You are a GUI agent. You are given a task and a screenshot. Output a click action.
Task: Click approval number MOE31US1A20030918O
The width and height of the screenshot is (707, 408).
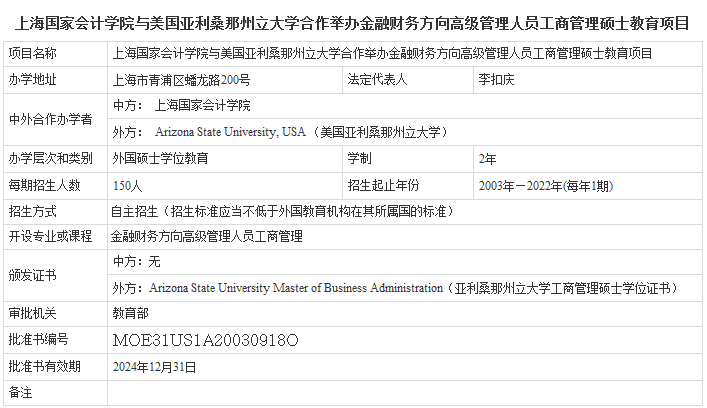point(205,340)
